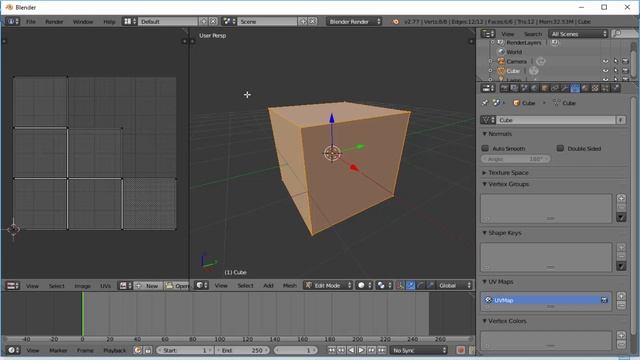Click the Timeline editor type icon
640x360 pixels.
13,350
